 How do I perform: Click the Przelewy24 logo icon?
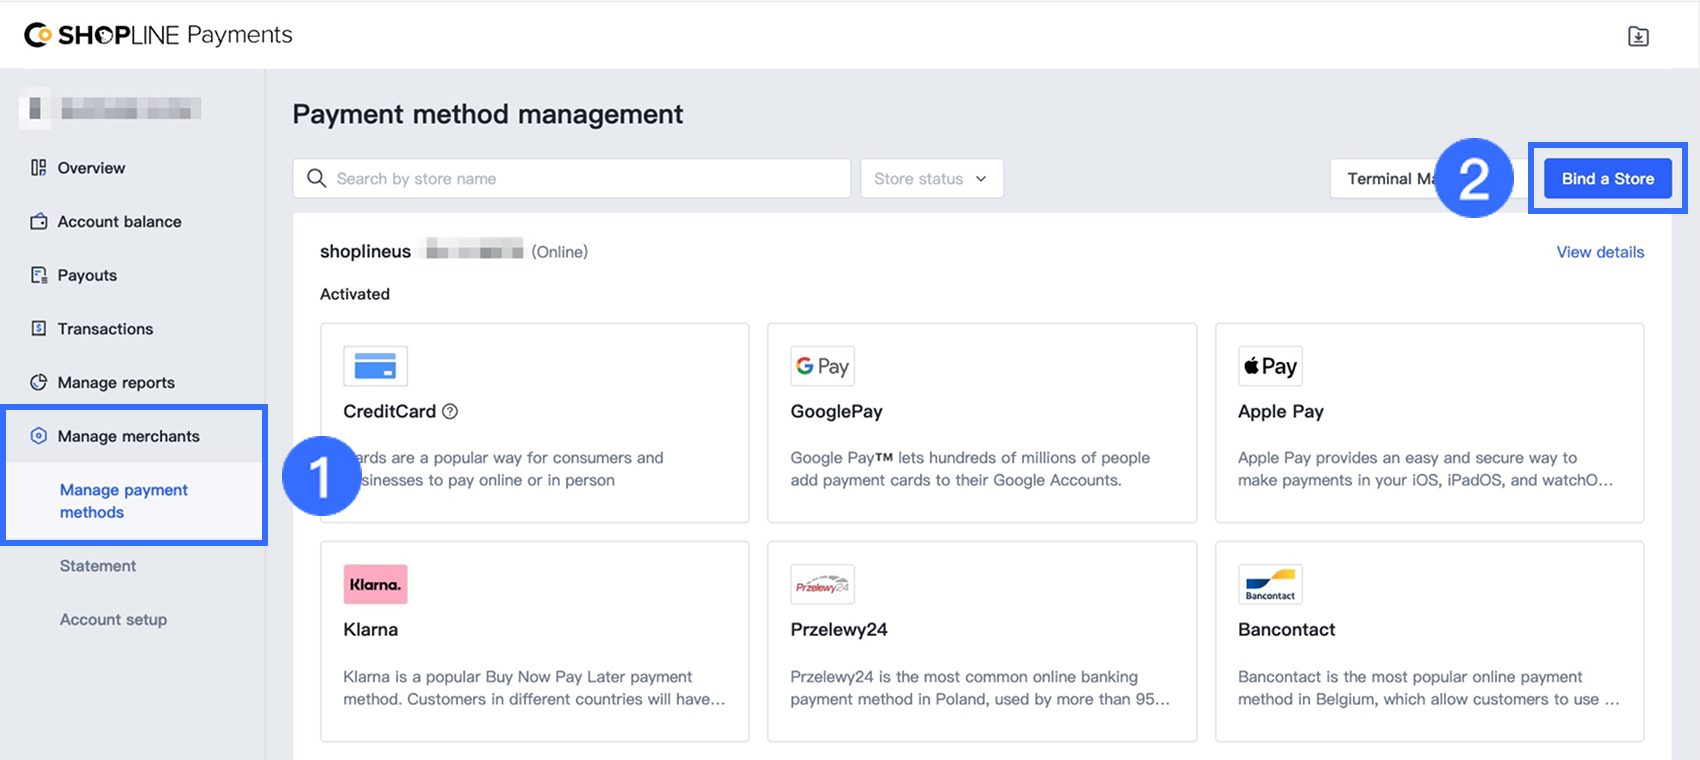[822, 585]
